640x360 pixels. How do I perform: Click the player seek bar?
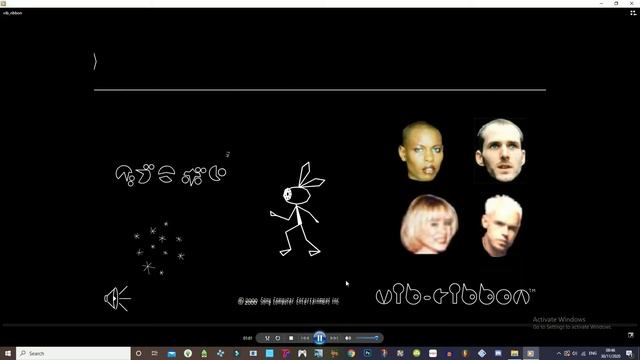tap(320, 325)
